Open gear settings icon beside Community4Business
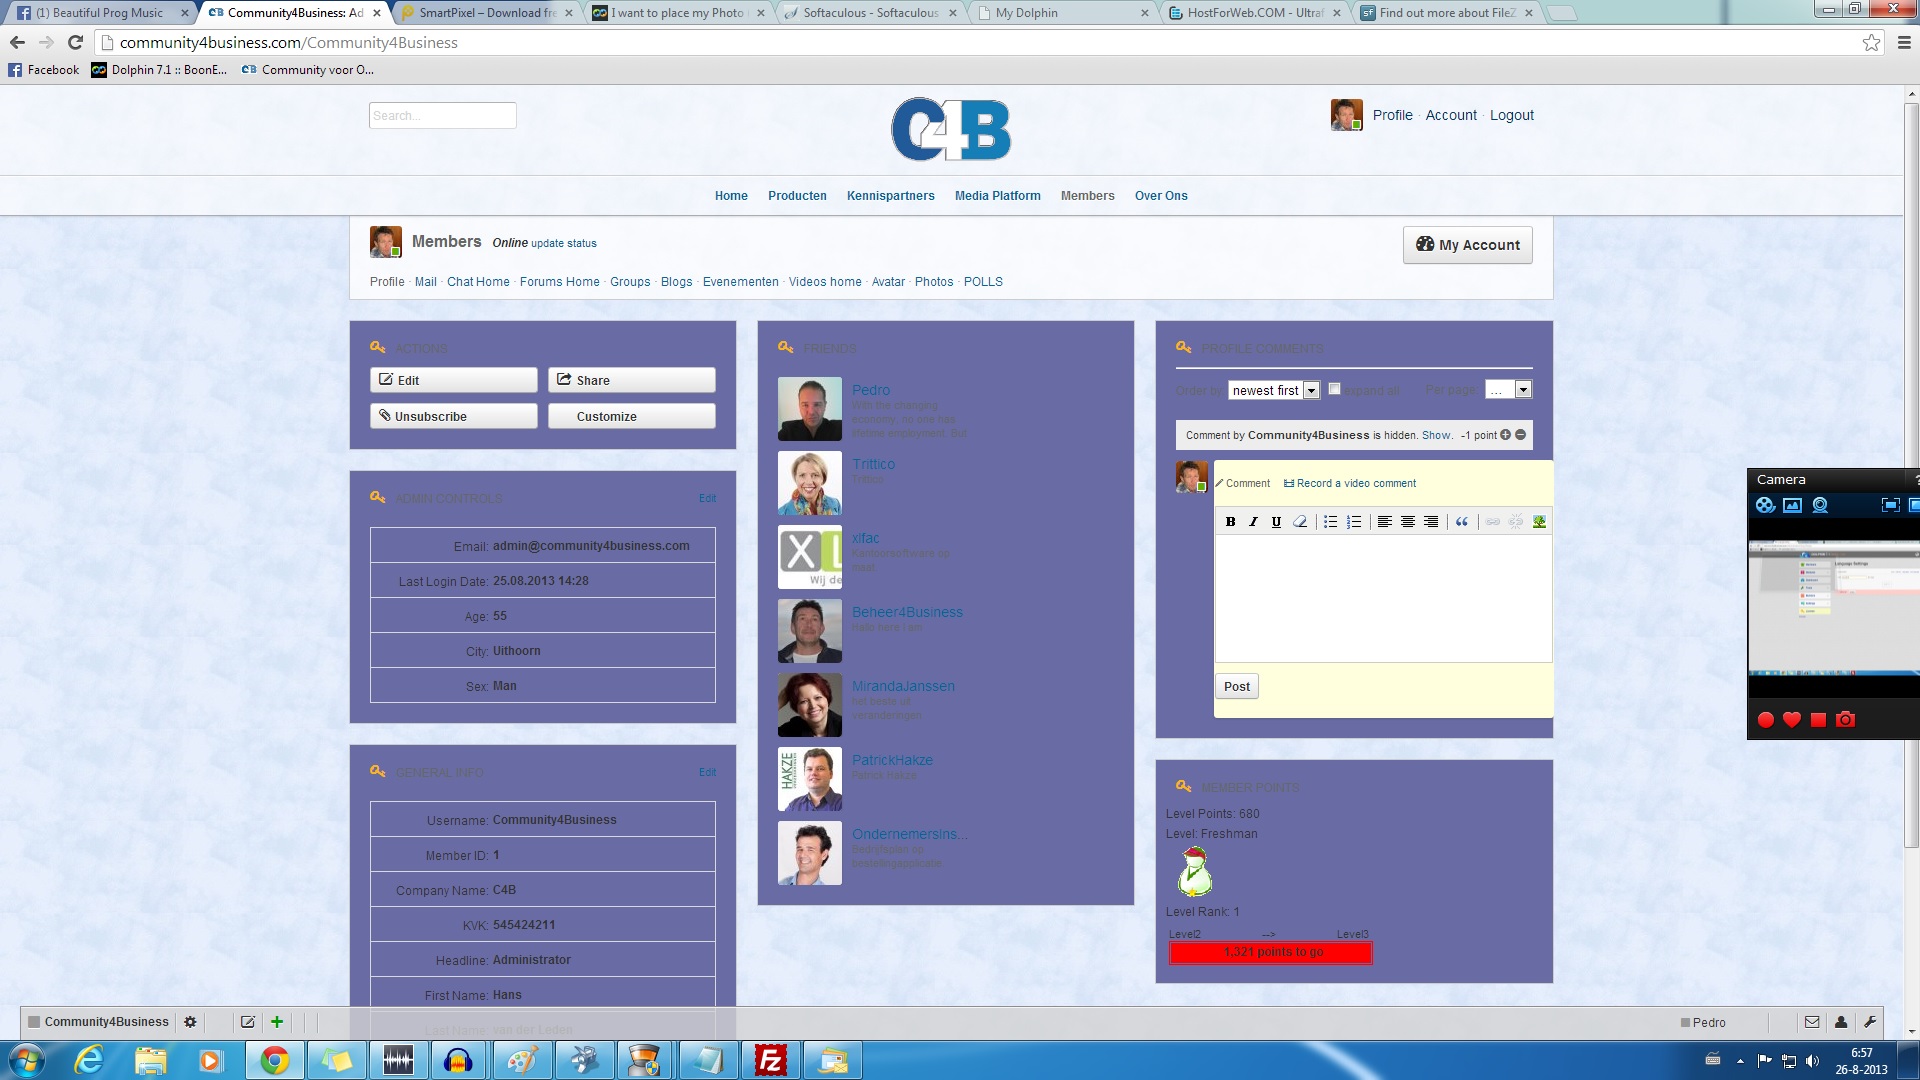 point(190,1022)
